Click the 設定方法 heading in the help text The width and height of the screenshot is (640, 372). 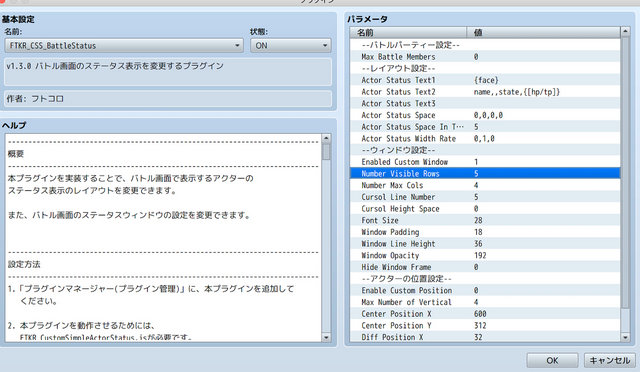[x=24, y=264]
